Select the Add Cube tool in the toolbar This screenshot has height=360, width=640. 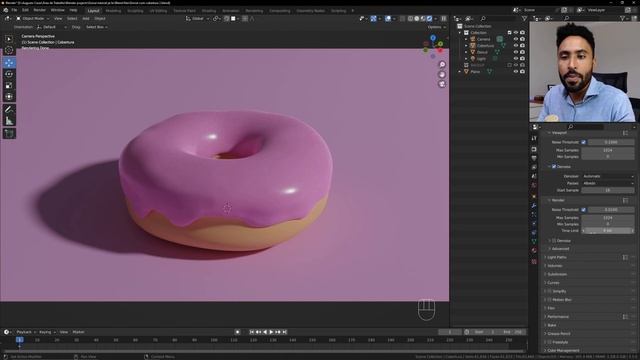[9, 133]
